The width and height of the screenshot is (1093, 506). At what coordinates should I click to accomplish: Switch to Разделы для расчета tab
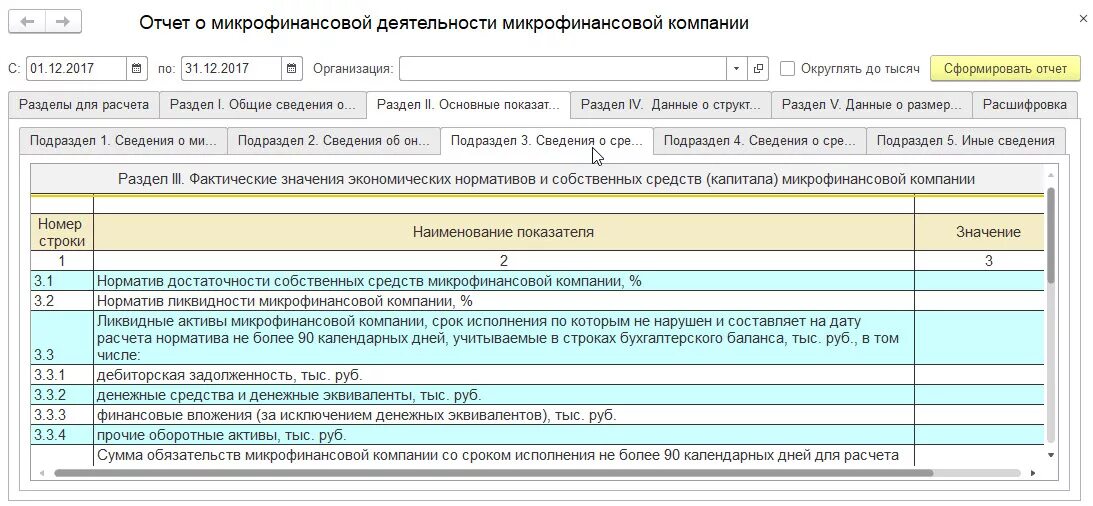[x=84, y=105]
